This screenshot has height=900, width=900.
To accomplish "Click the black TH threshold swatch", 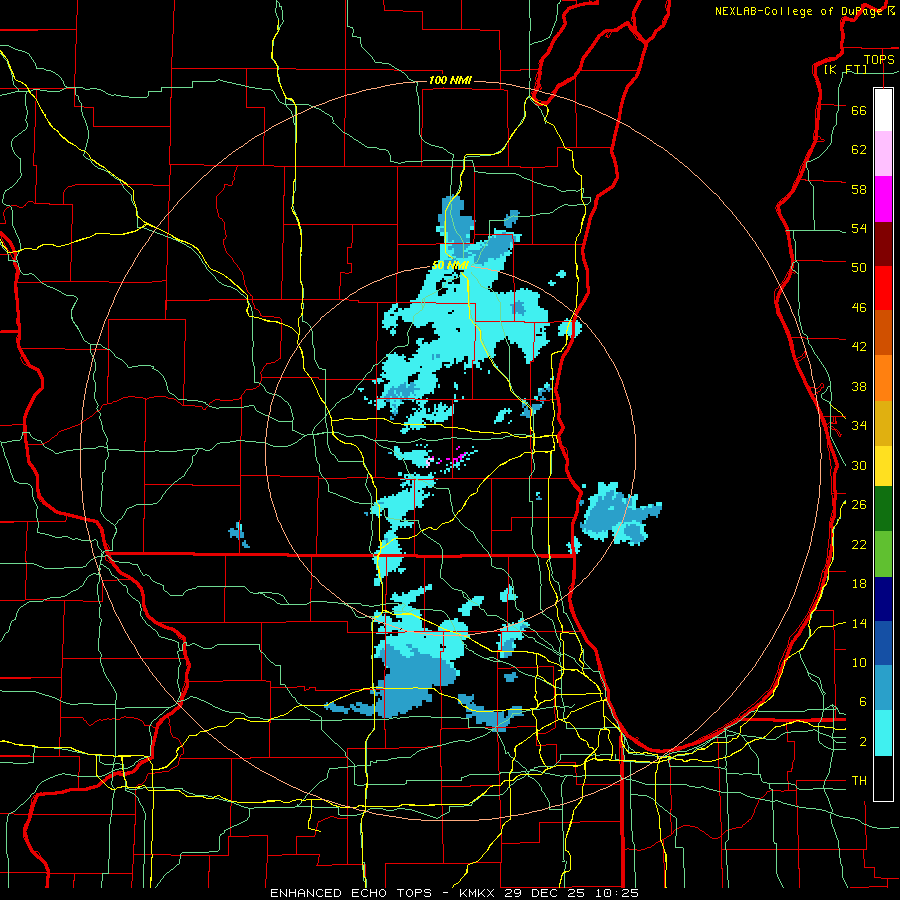I will (x=883, y=778).
